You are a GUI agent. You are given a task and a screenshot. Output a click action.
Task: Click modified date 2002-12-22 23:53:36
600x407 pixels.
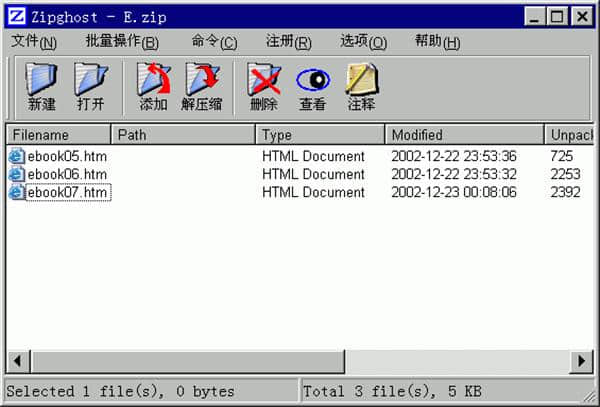[454, 156]
